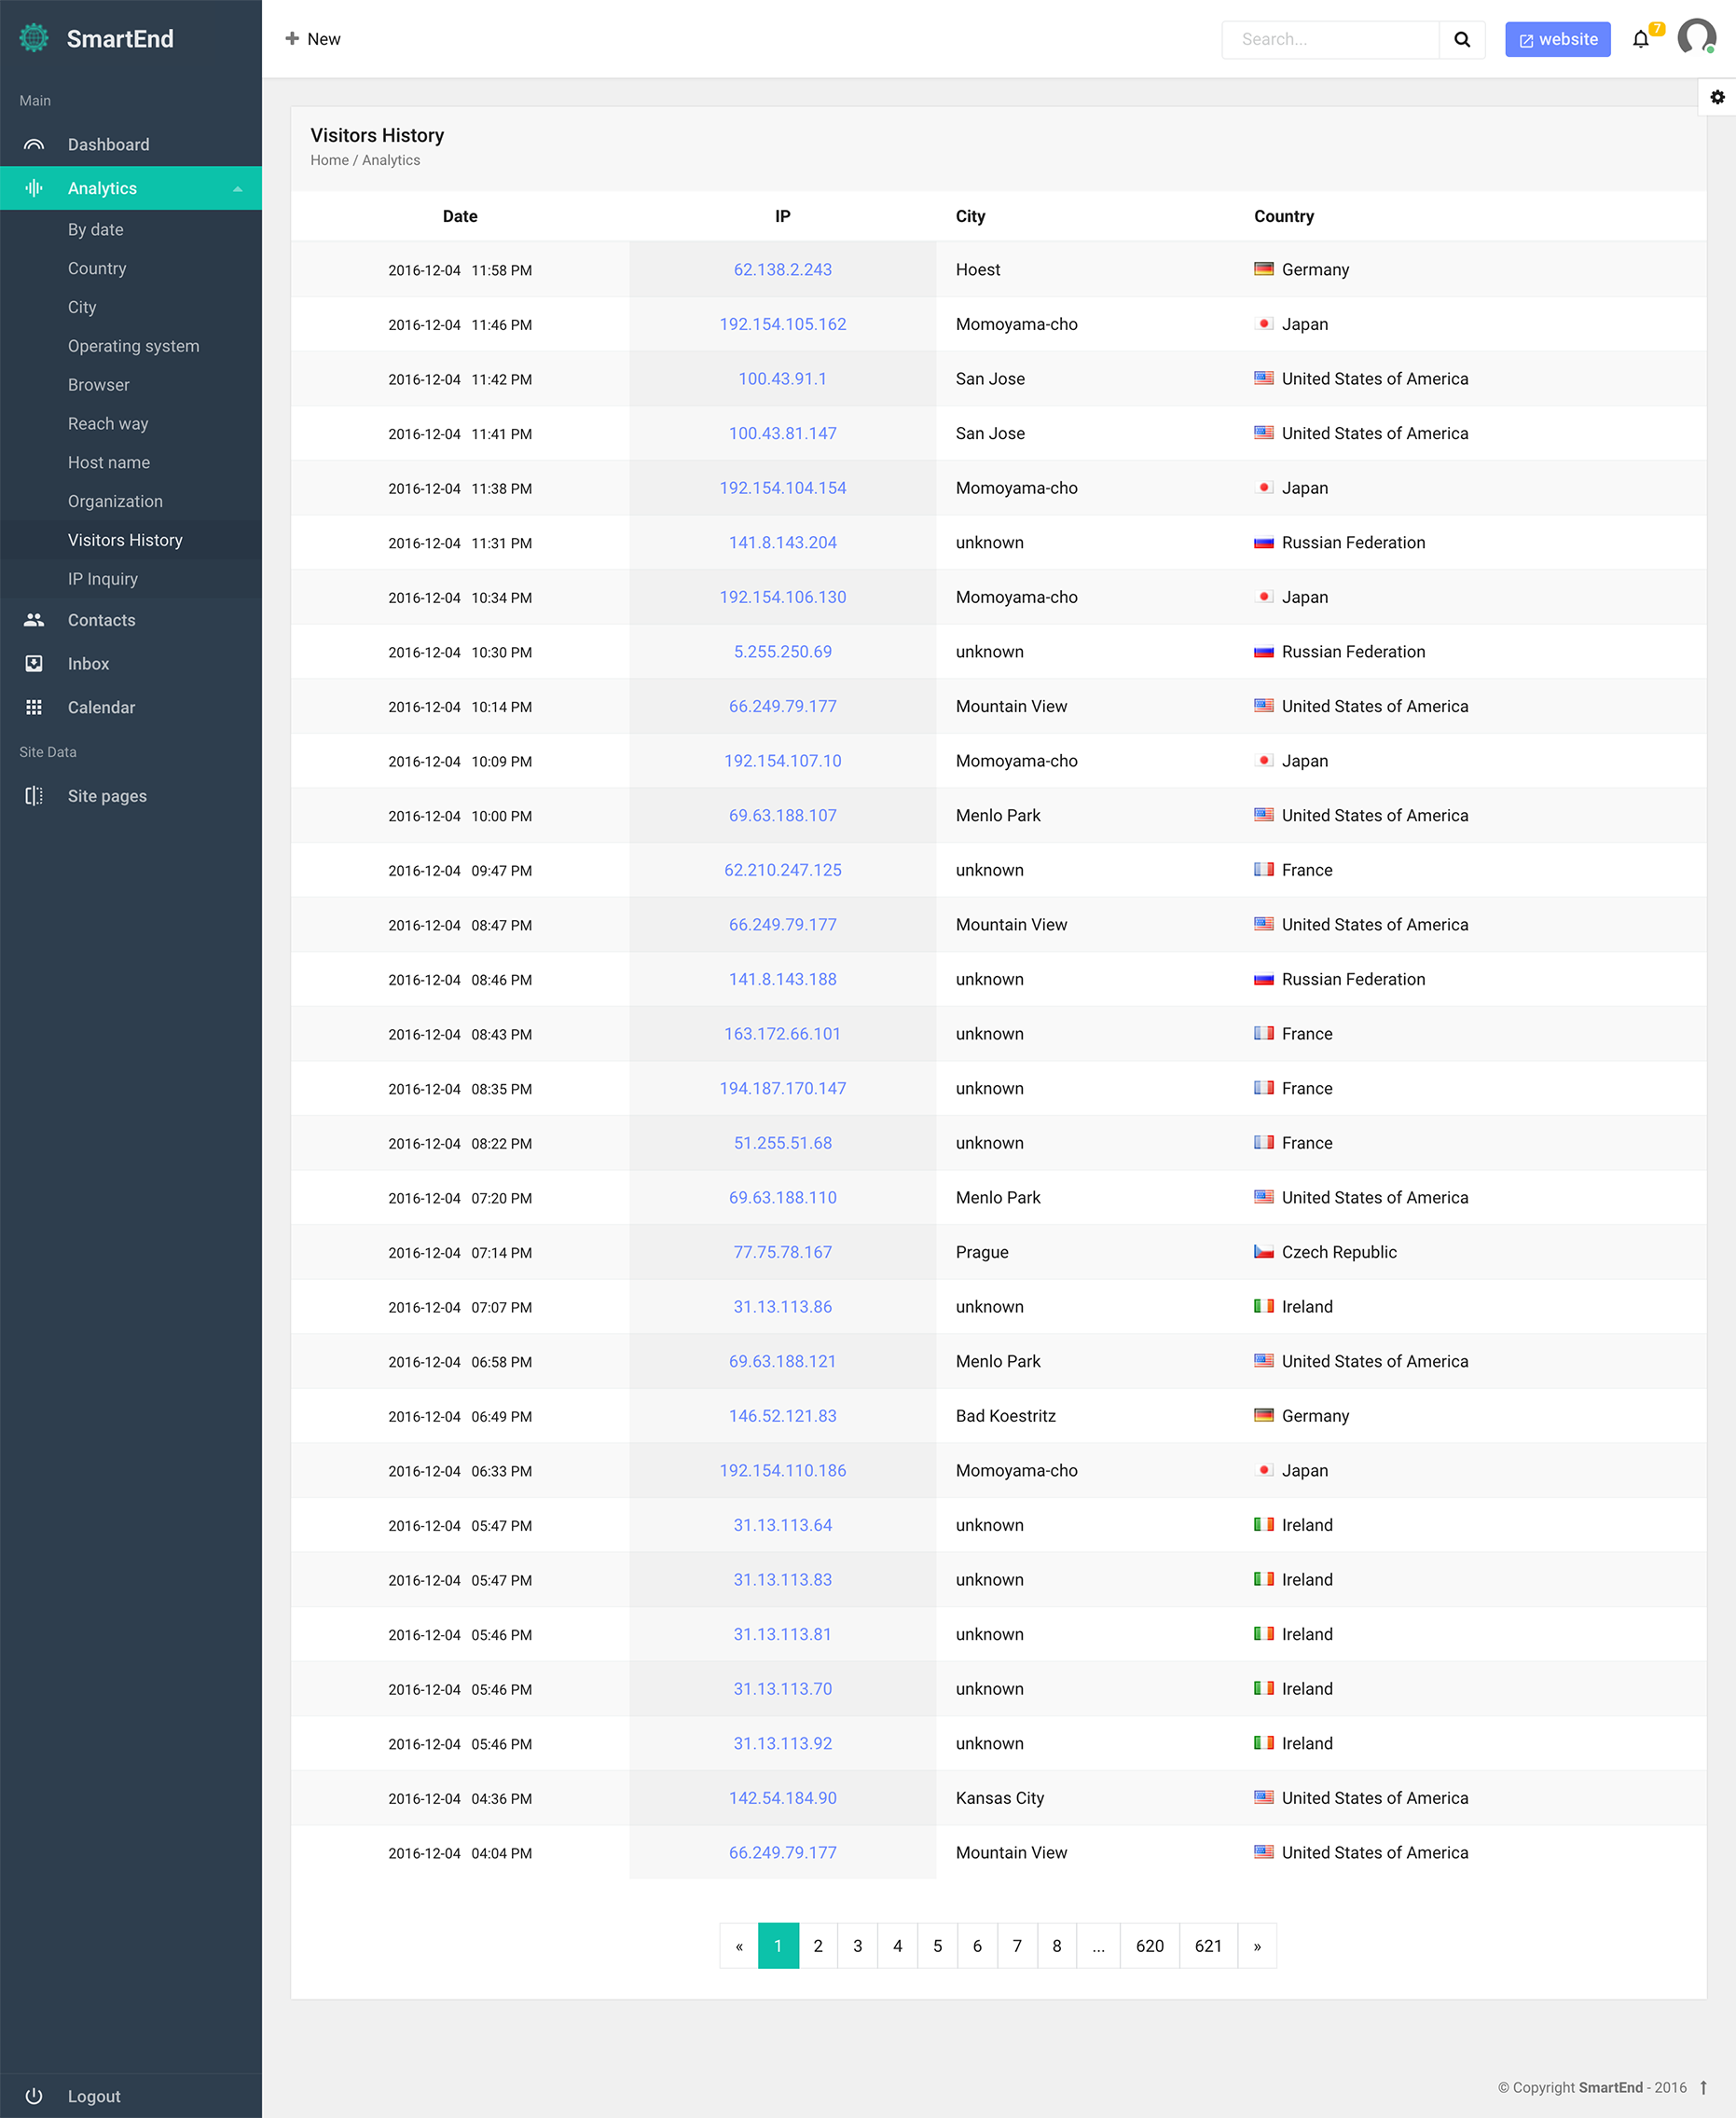The image size is (1736, 2118).
Task: Click the blue website button
Action: pyautogui.click(x=1557, y=39)
